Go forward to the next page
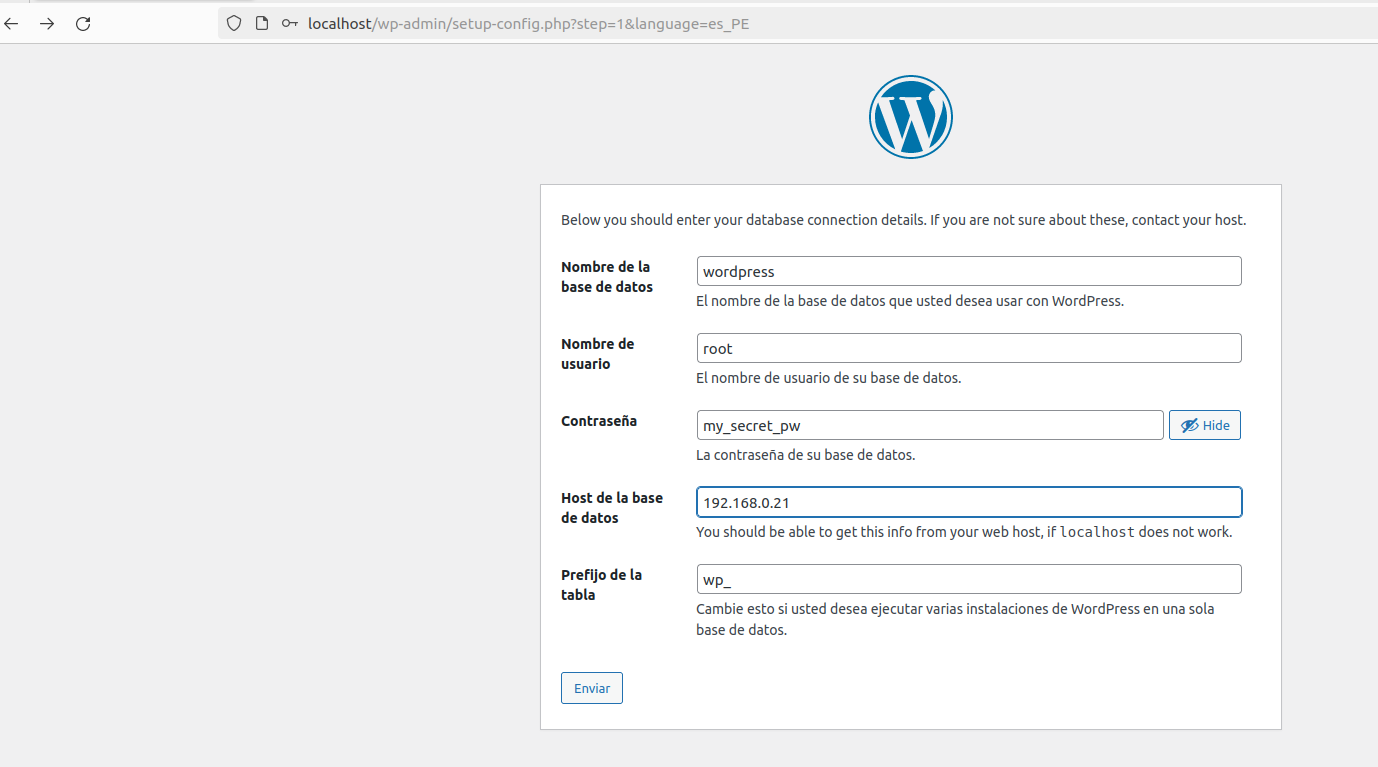The height and width of the screenshot is (767, 1378). [x=47, y=24]
